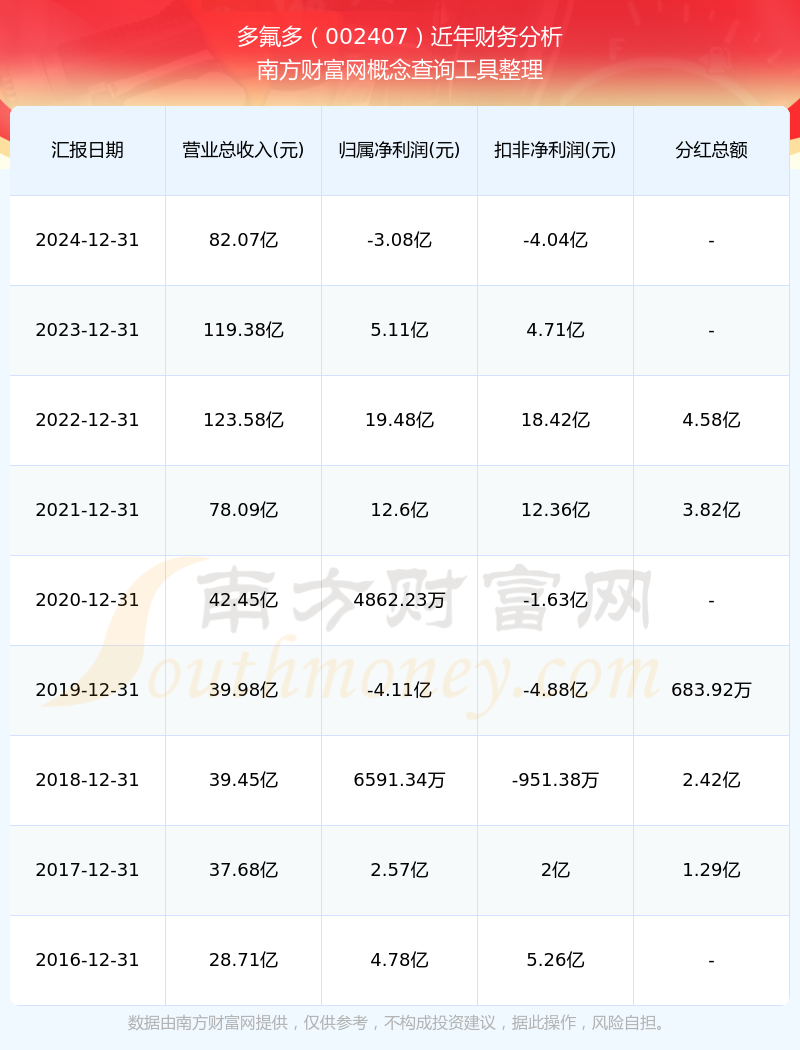This screenshot has width=800, height=1050.
Task: Click revenue value 119.38亿
Action: pyautogui.click(x=244, y=329)
